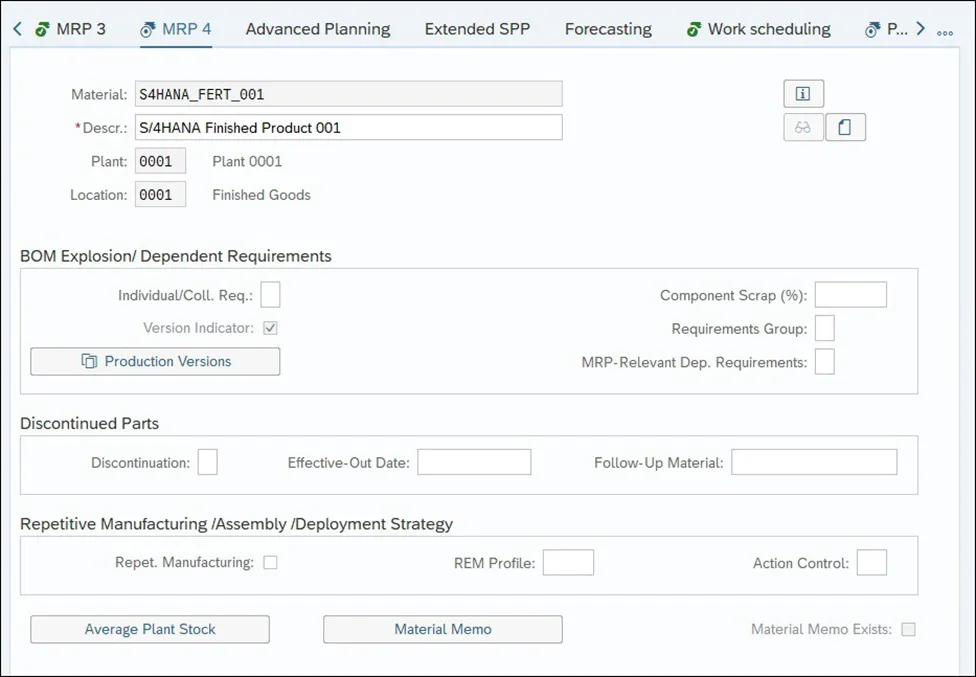Click into the Effective-Out Date field
The image size is (976, 677).
tap(474, 462)
